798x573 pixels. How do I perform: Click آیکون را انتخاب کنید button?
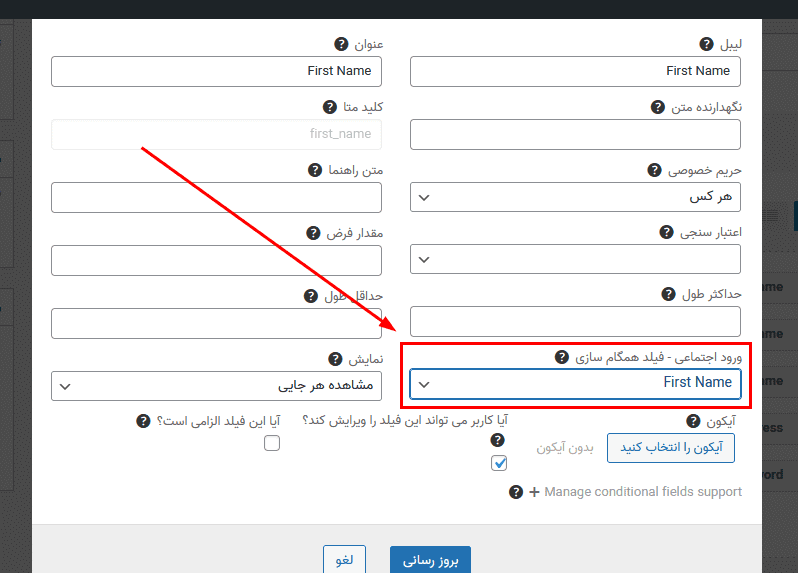[671, 448]
